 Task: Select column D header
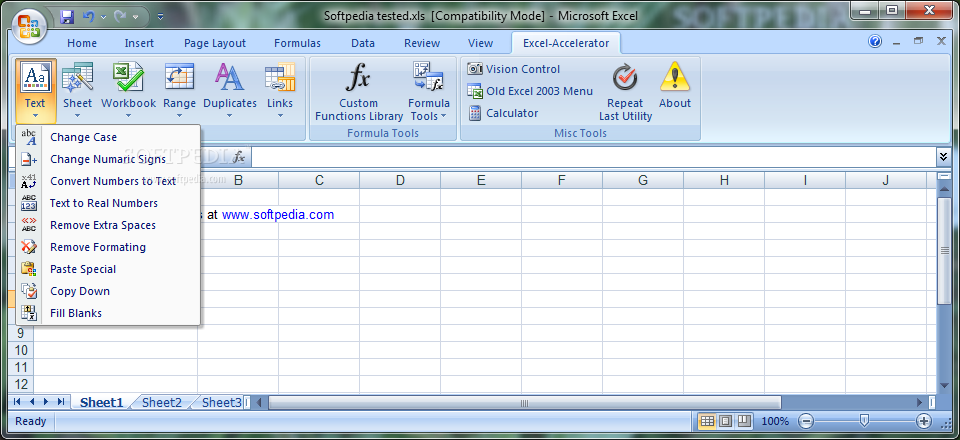(400, 181)
